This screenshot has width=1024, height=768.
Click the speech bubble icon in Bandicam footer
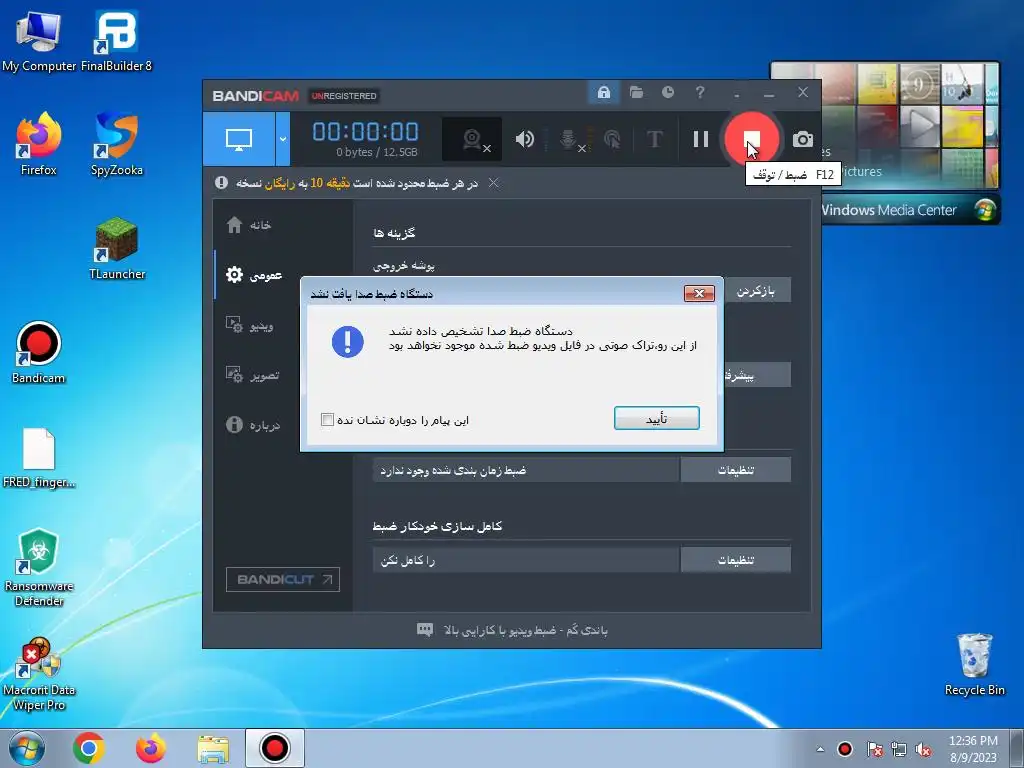click(x=424, y=630)
